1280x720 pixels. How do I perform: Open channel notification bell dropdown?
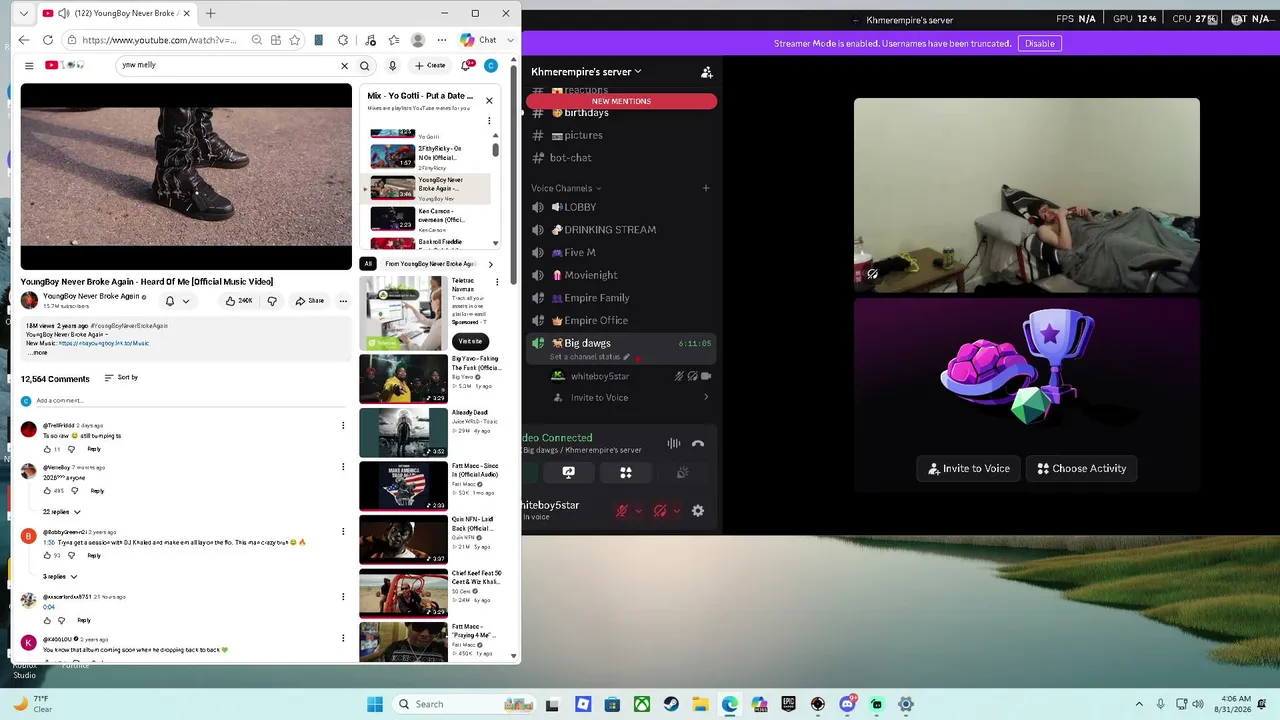click(x=177, y=301)
